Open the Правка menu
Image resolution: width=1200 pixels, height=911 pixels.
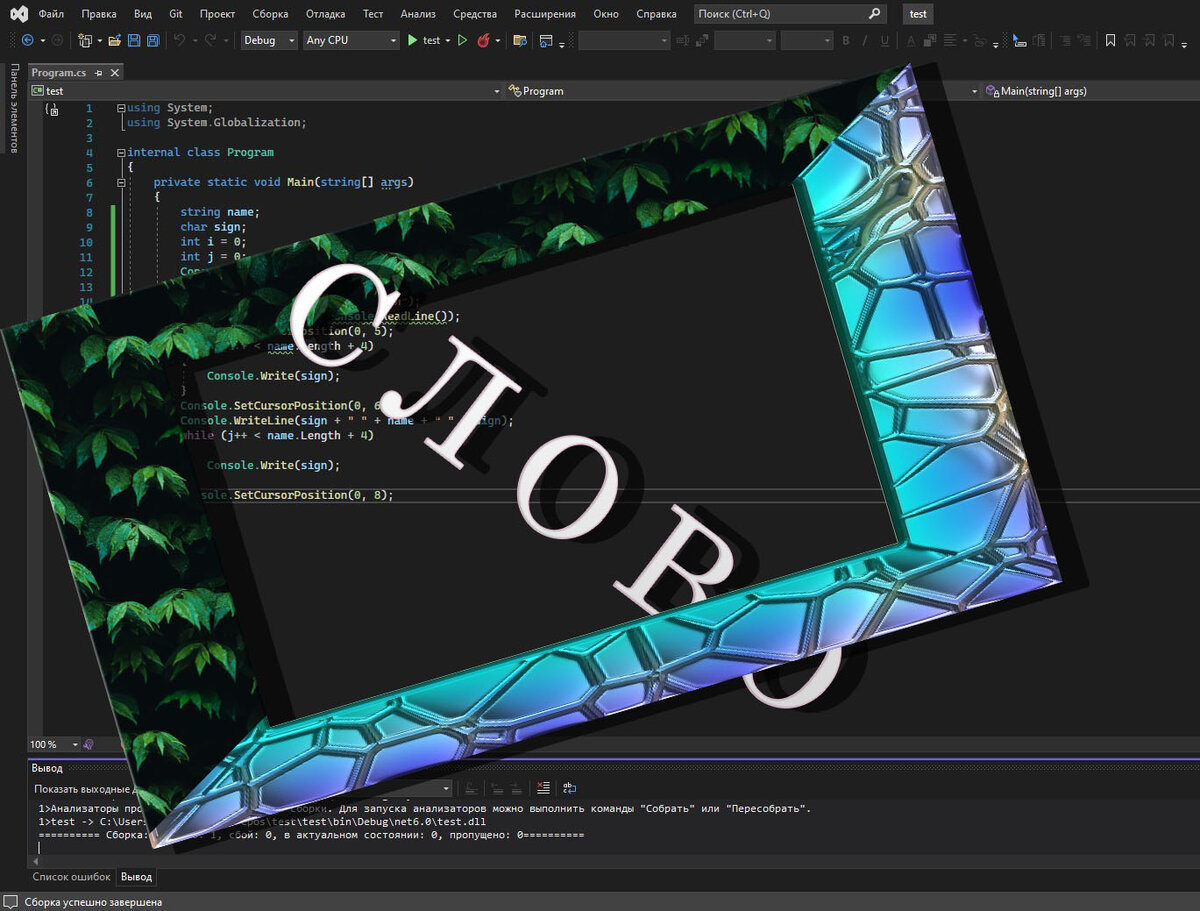point(99,14)
